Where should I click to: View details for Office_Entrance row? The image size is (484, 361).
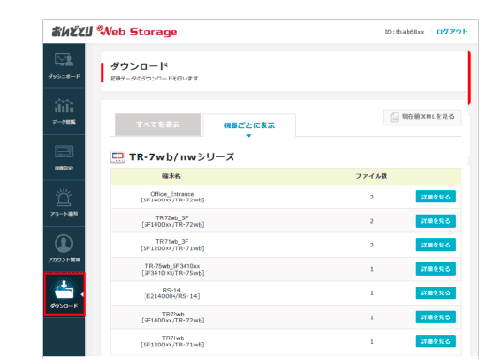tap(435, 197)
